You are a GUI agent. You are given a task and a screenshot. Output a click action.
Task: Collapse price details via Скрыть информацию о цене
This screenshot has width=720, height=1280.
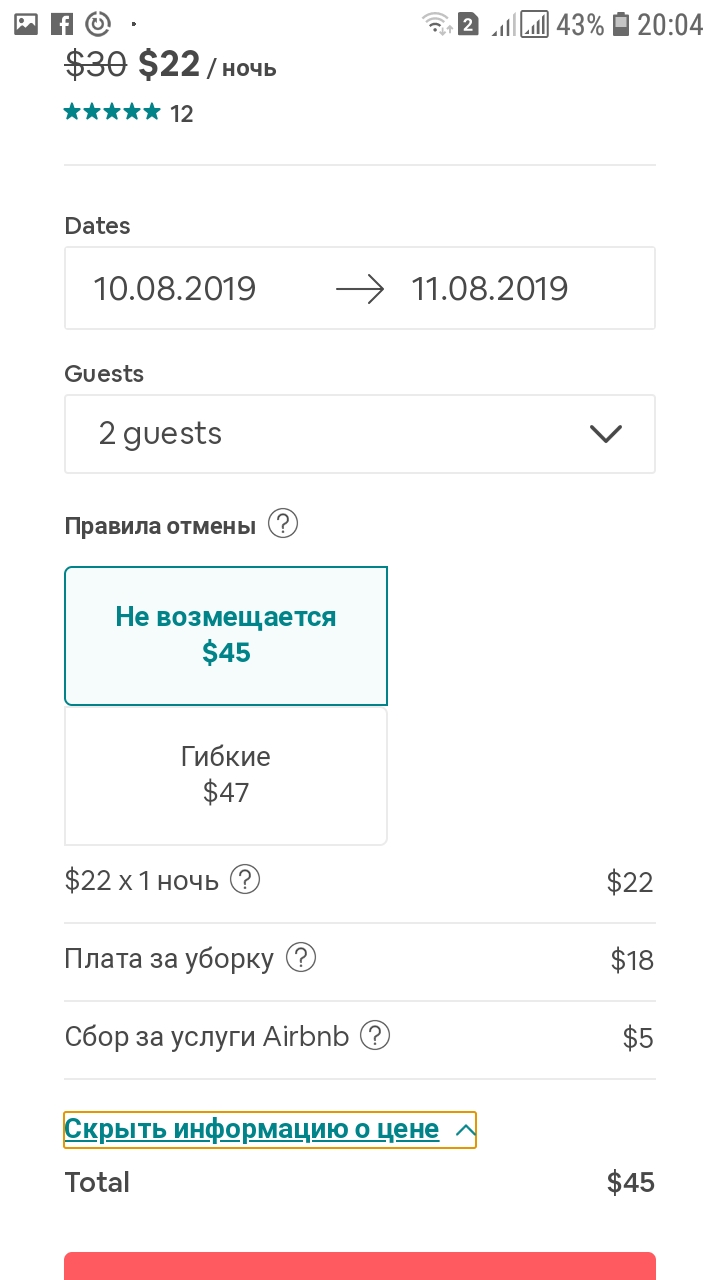pos(269,1130)
